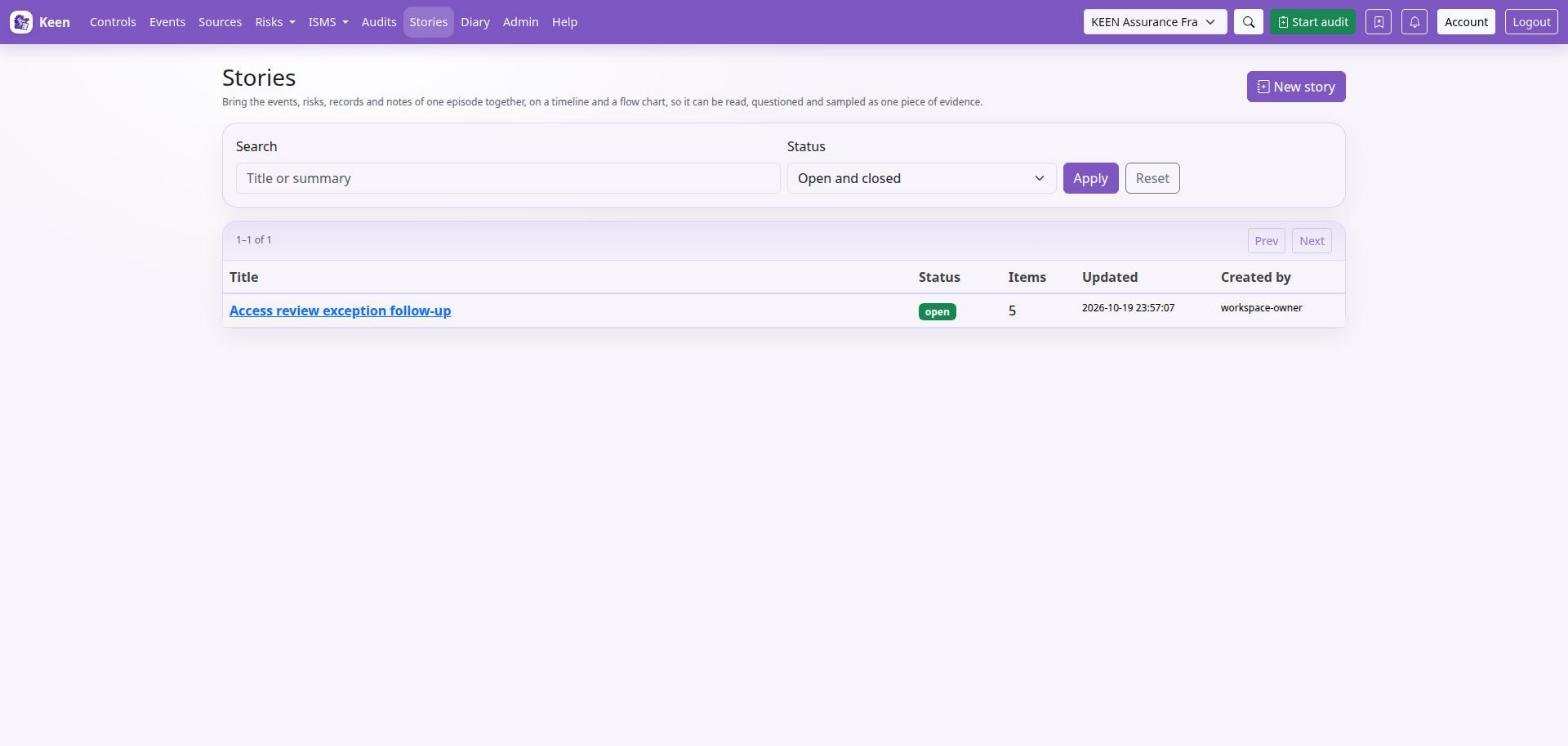Reset the story filters

[x=1152, y=178]
